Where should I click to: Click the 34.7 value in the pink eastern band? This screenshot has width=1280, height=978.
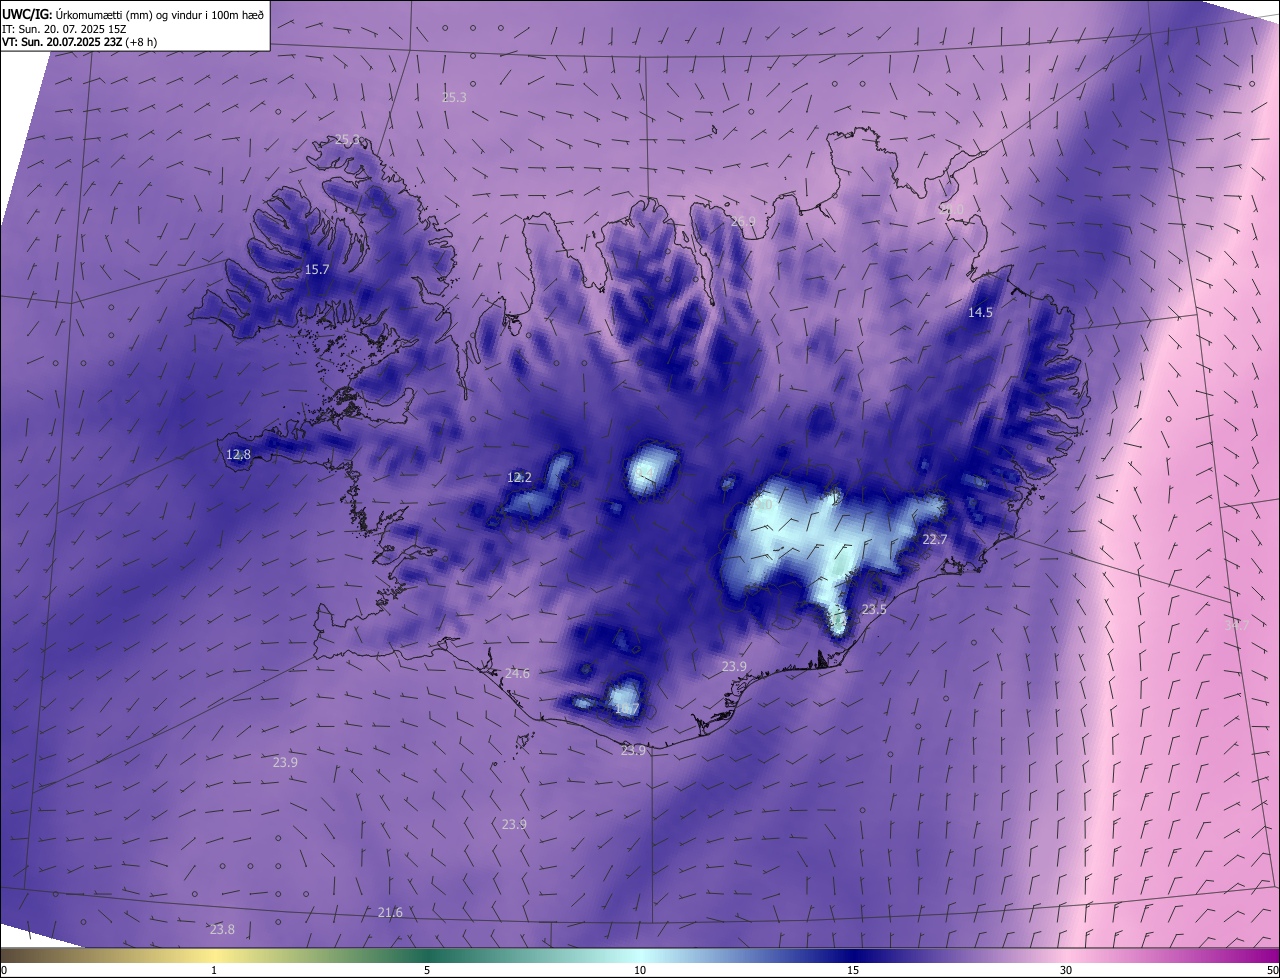point(1236,624)
